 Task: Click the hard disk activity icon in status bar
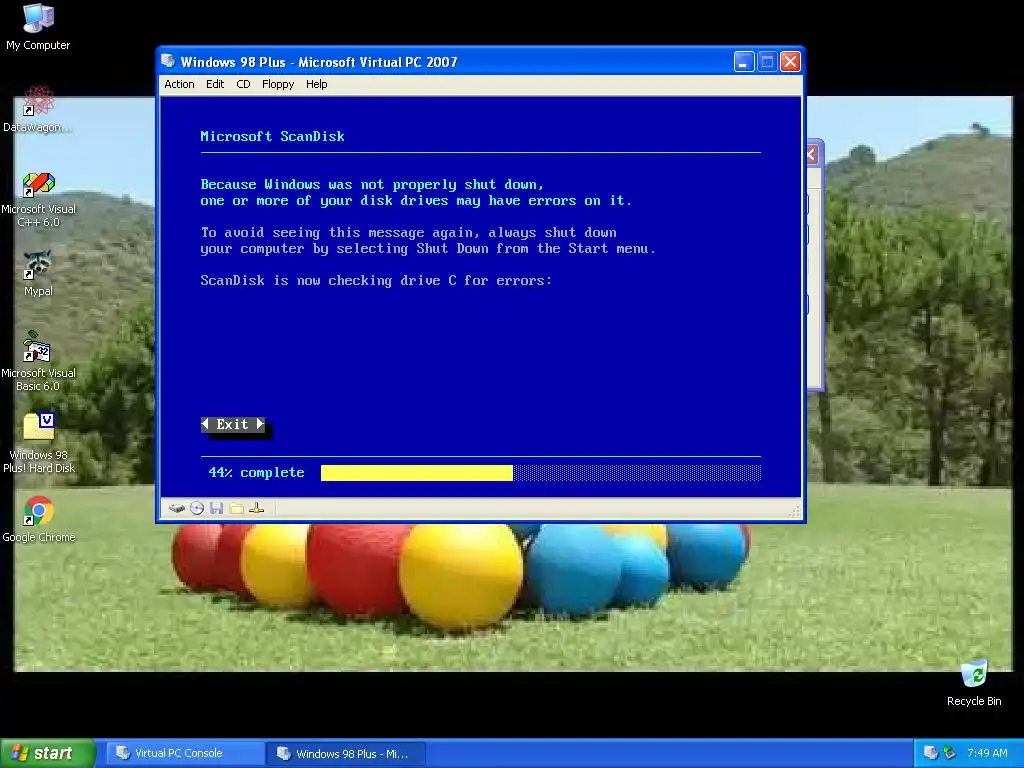[x=176, y=508]
